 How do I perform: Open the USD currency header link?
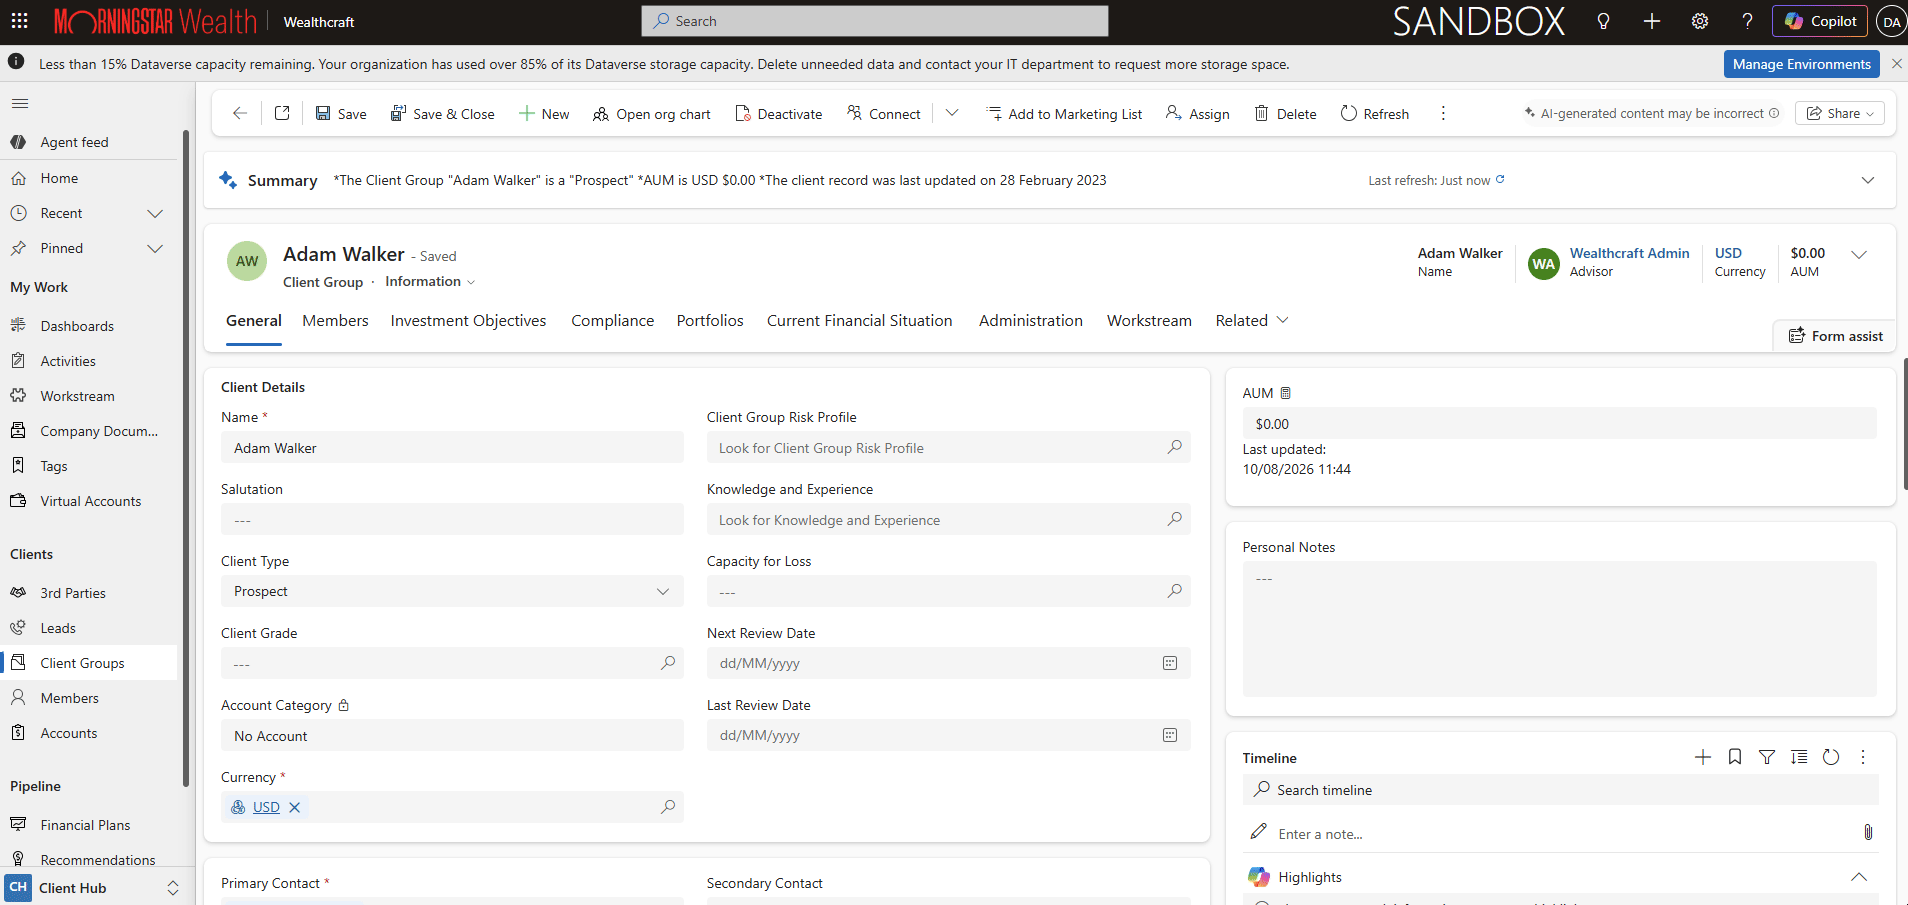(1728, 253)
